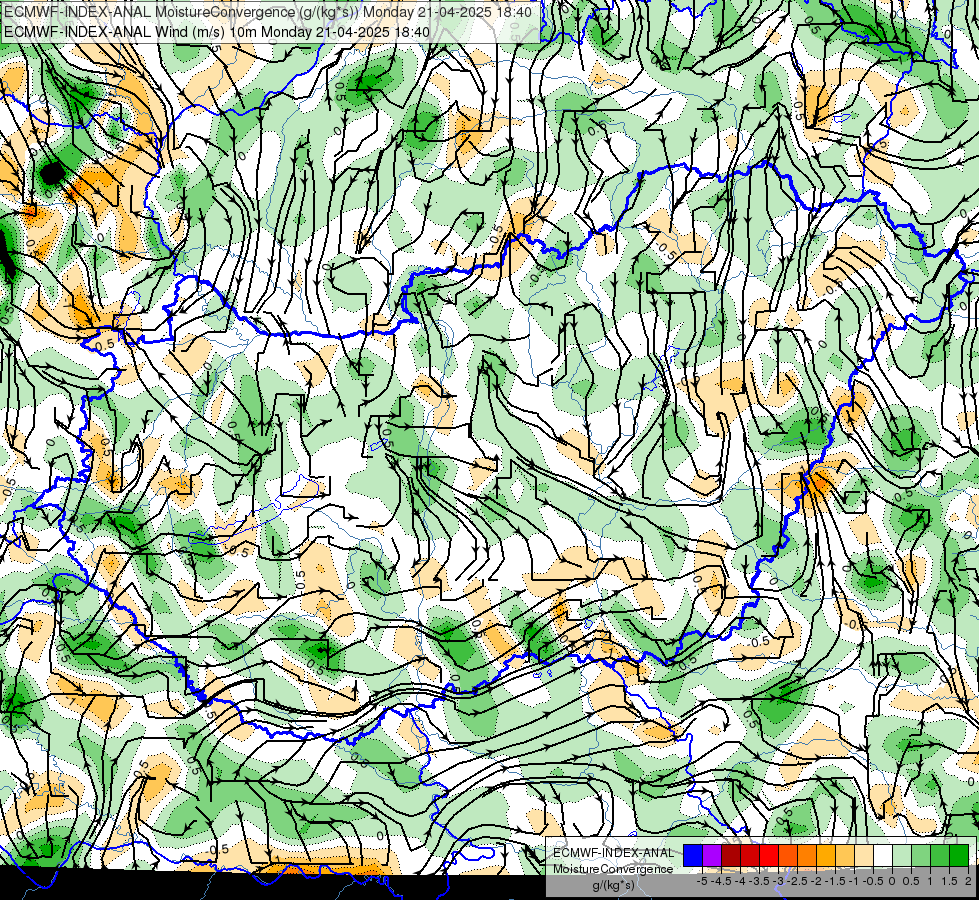Click the MoistureConvergence title line at top
The height and width of the screenshot is (900, 979).
coord(268,12)
